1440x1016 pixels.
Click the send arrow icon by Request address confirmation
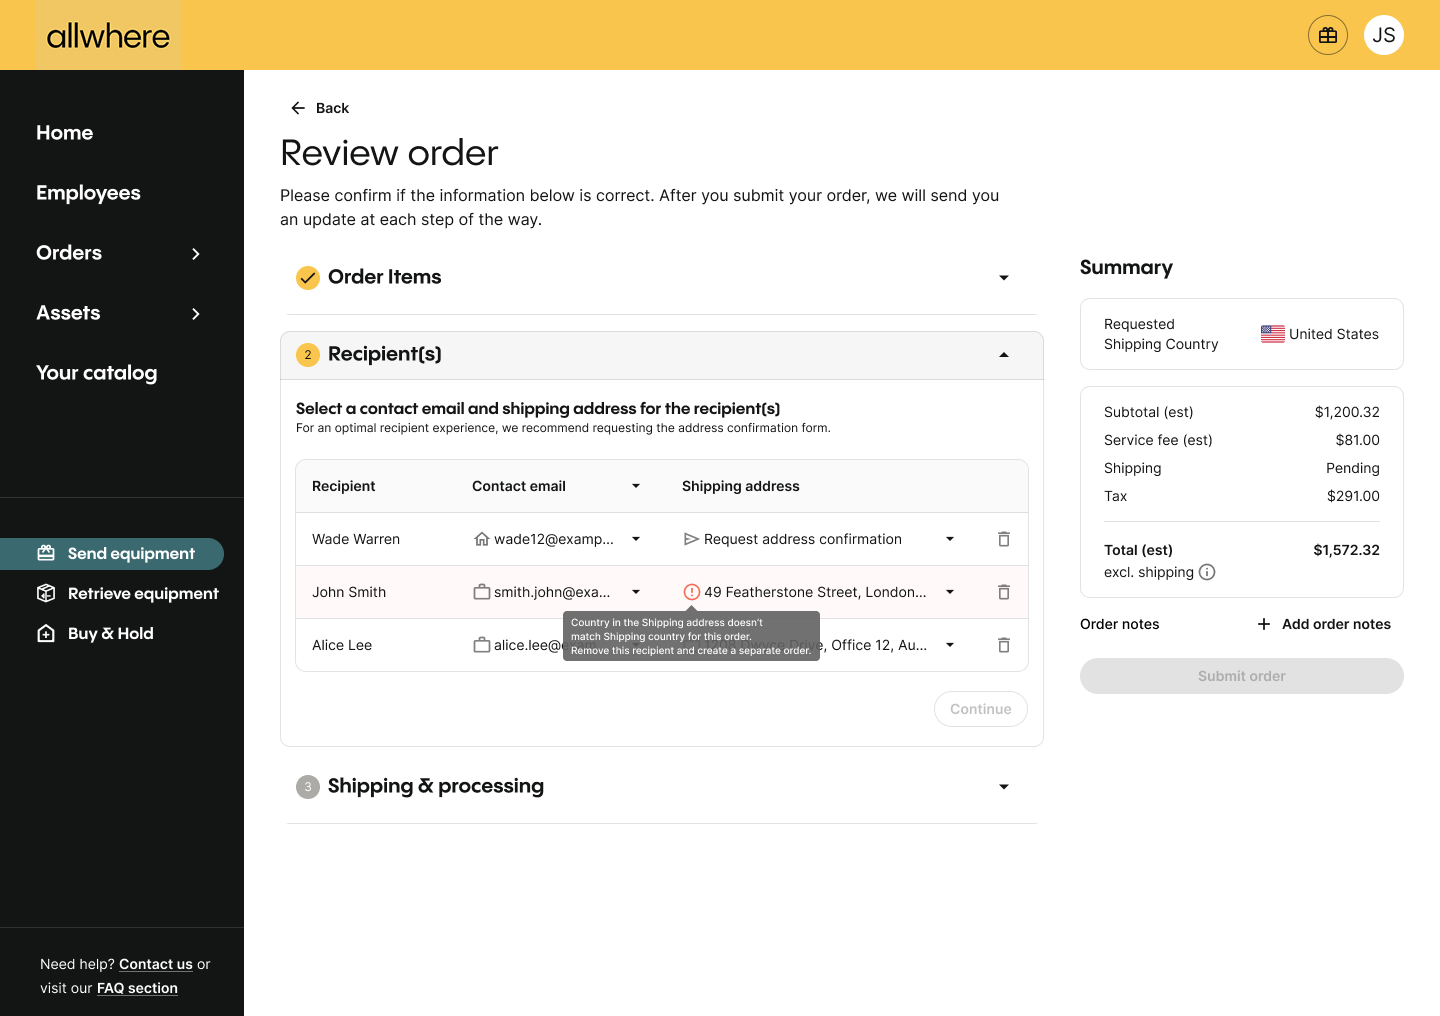click(x=691, y=539)
